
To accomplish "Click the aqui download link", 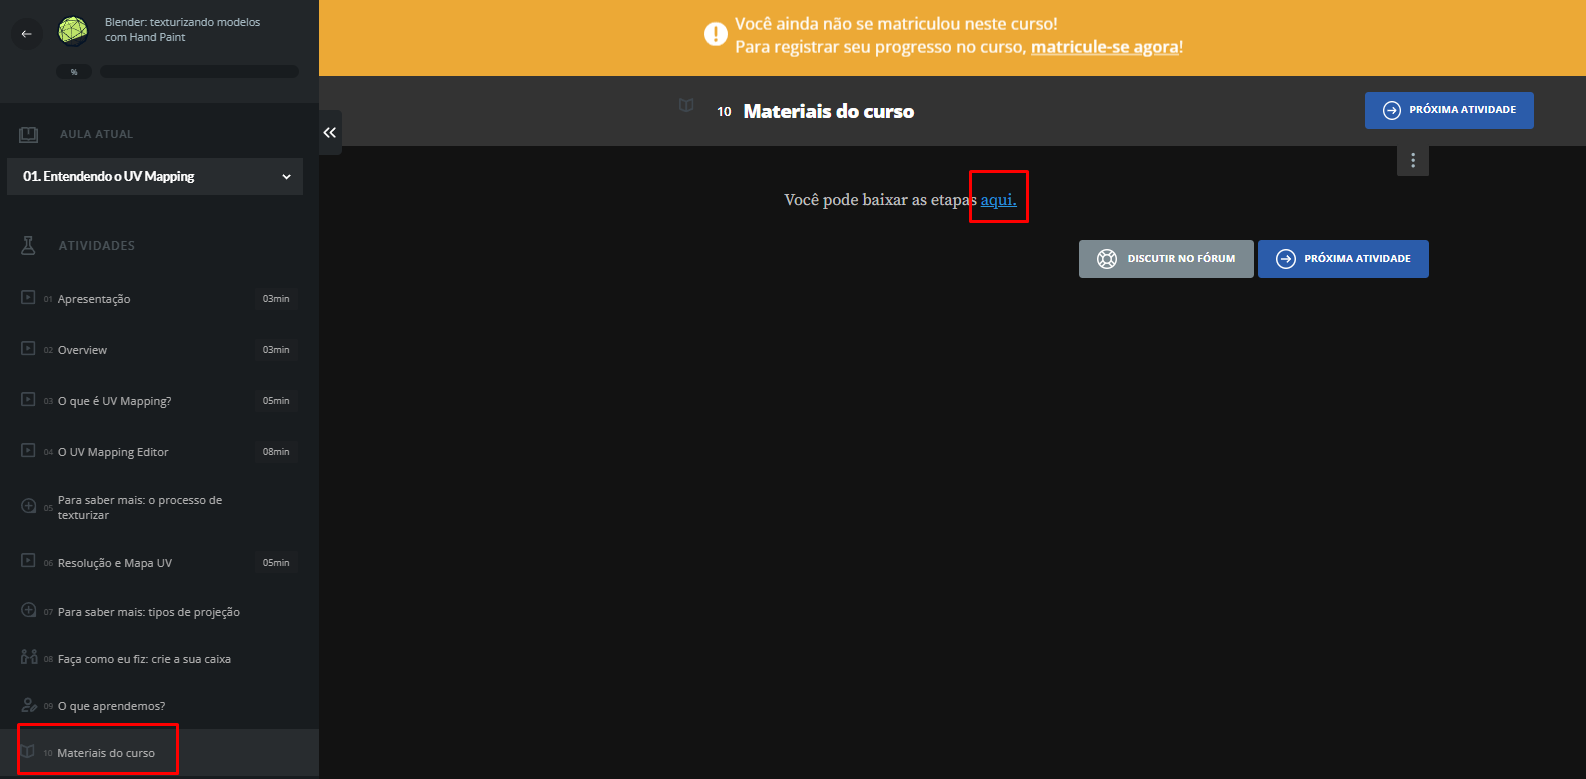I will coord(998,200).
